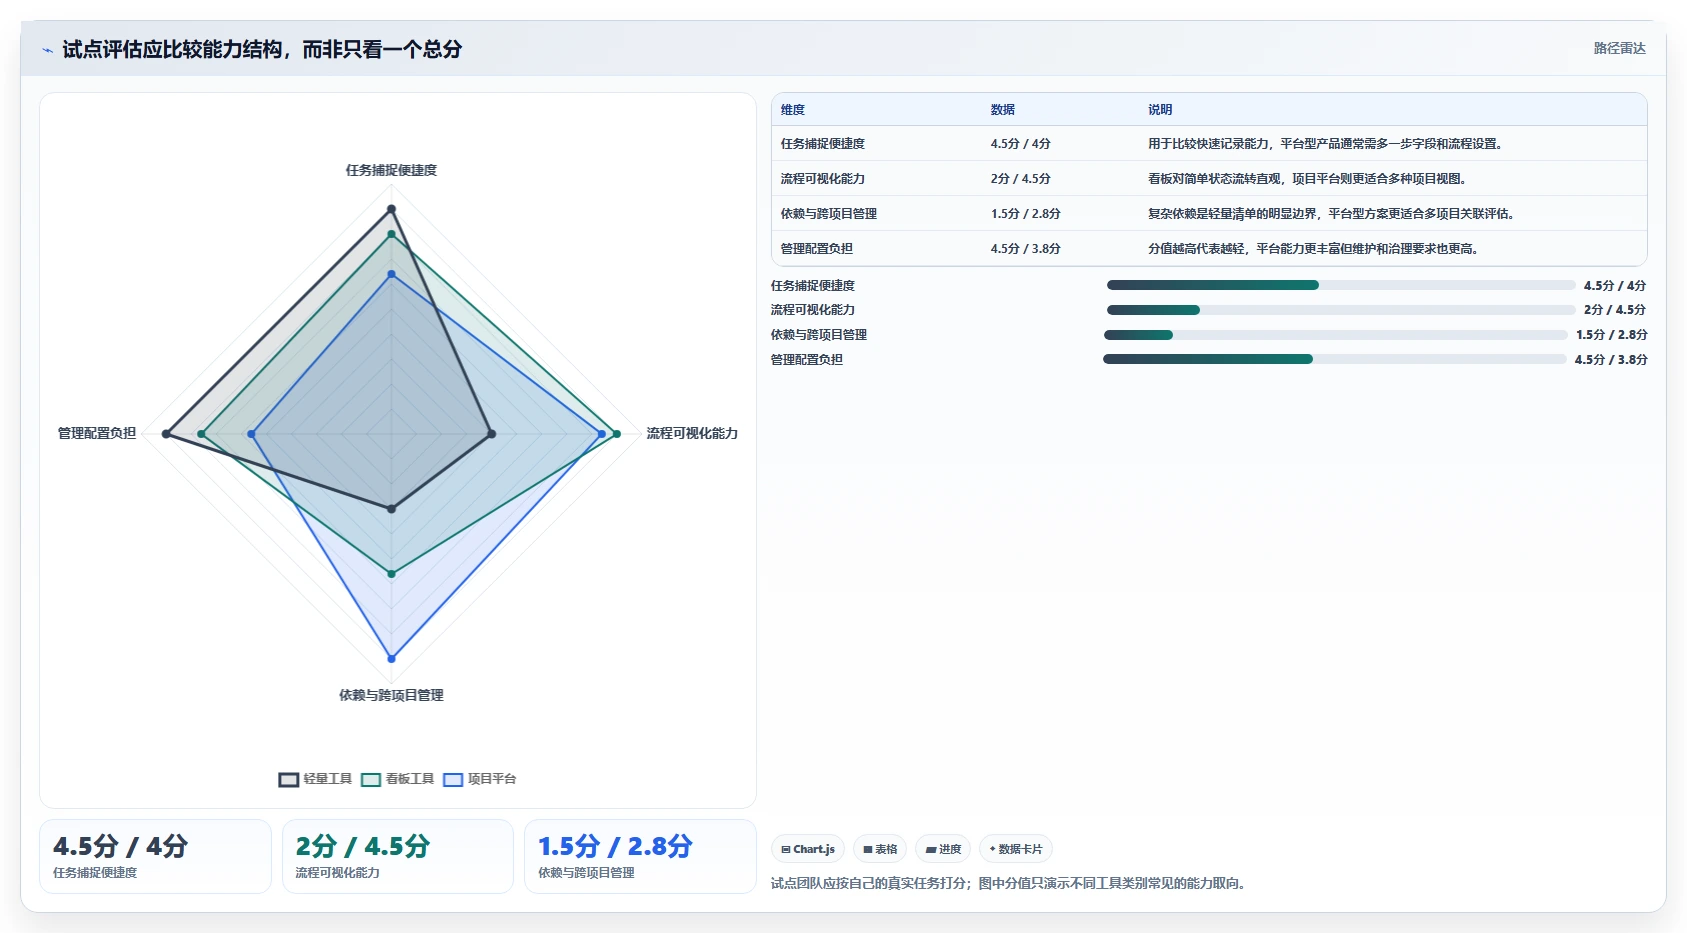Click the 任务捕捉便捷度 table row label
1687x933 pixels.
coord(823,144)
